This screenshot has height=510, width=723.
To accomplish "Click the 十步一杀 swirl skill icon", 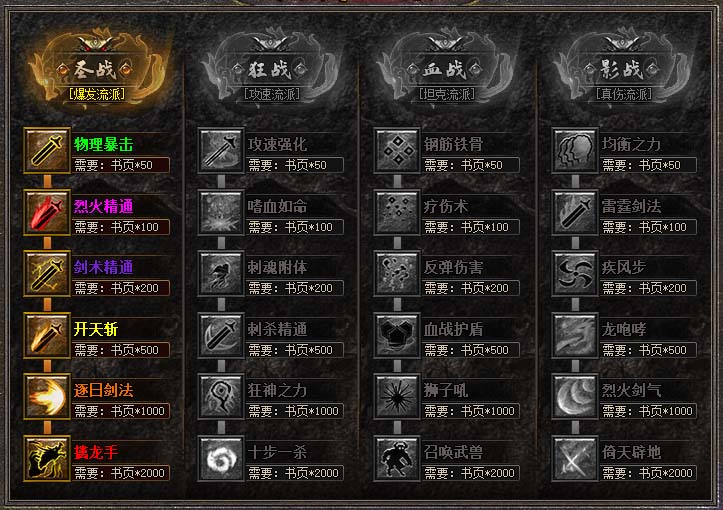I will pyautogui.click(x=221, y=458).
